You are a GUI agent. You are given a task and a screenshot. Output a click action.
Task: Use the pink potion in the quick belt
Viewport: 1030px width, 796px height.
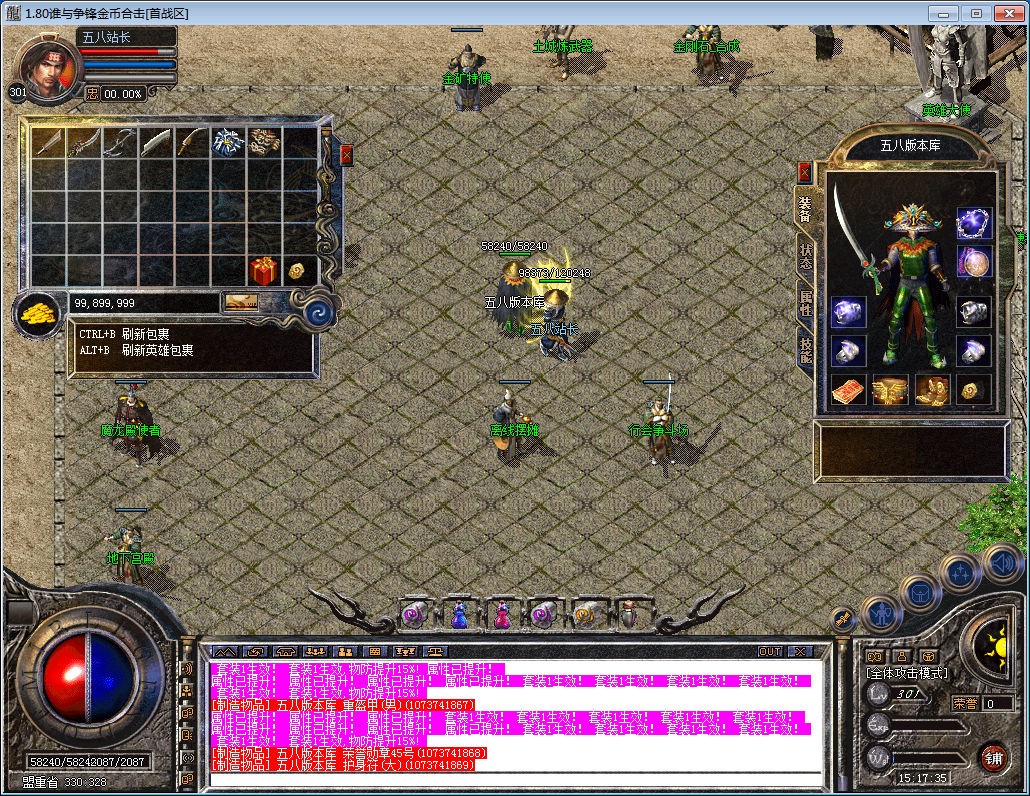tap(501, 615)
